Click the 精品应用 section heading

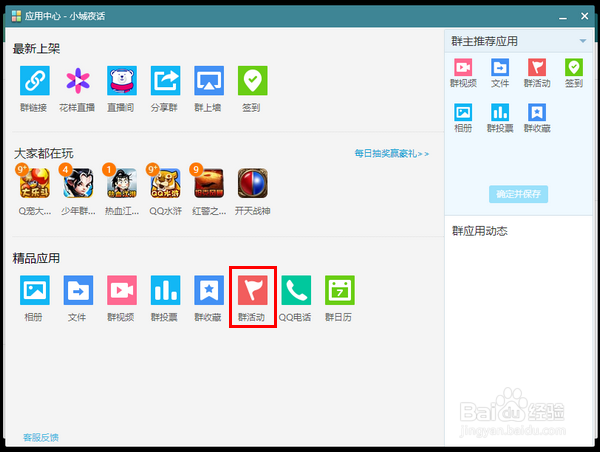[x=36, y=258]
